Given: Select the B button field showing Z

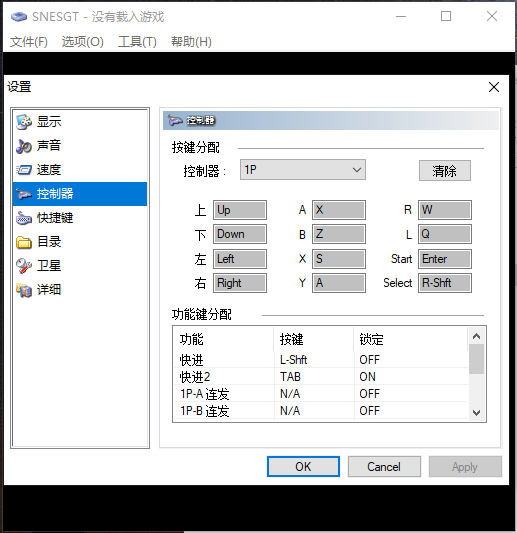Looking at the screenshot, I should (x=339, y=234).
